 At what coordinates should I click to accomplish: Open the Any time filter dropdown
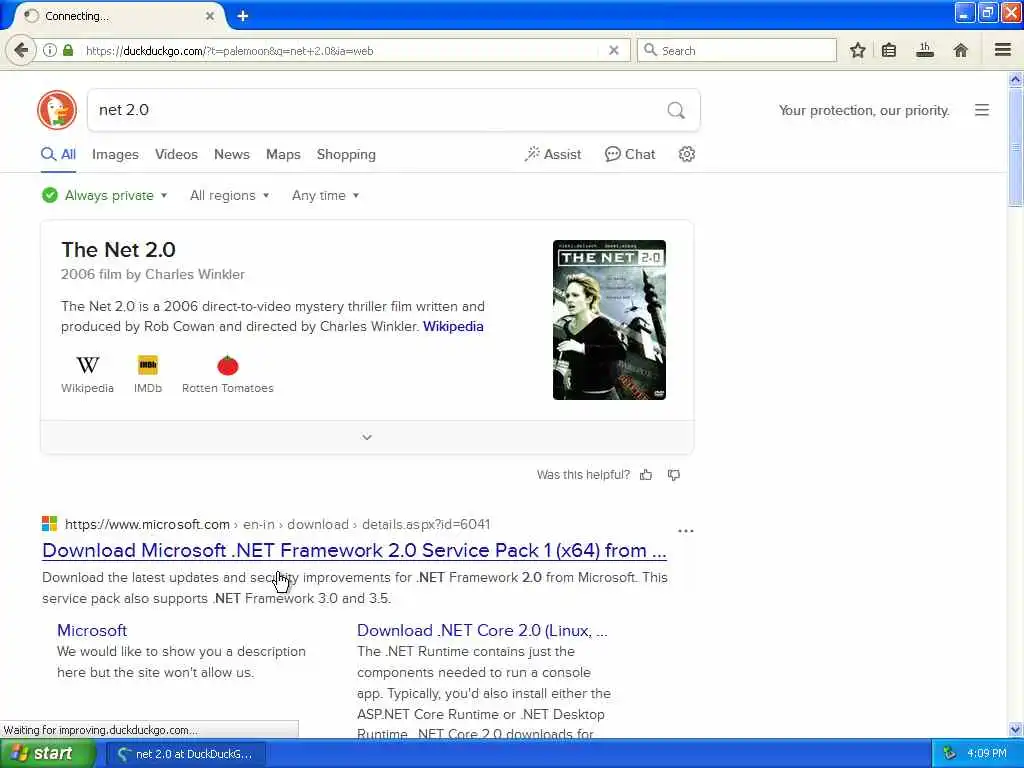coord(325,195)
